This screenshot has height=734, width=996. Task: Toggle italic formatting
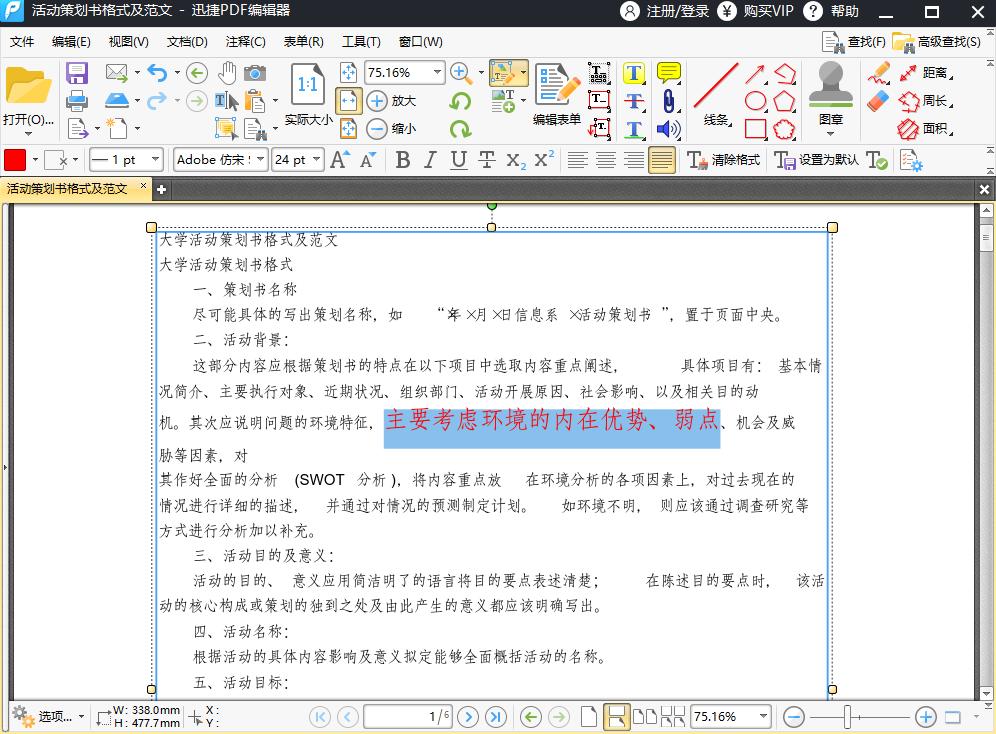coord(431,160)
